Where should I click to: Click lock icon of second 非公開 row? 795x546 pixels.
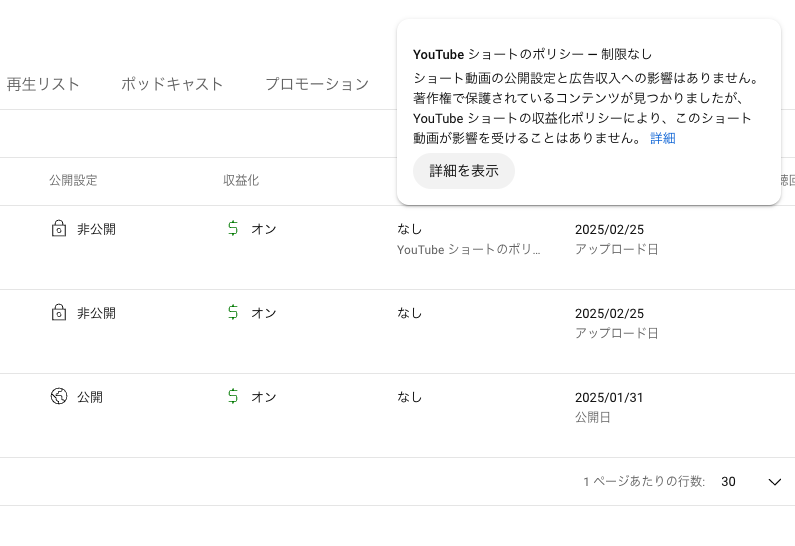pyautogui.click(x=59, y=313)
